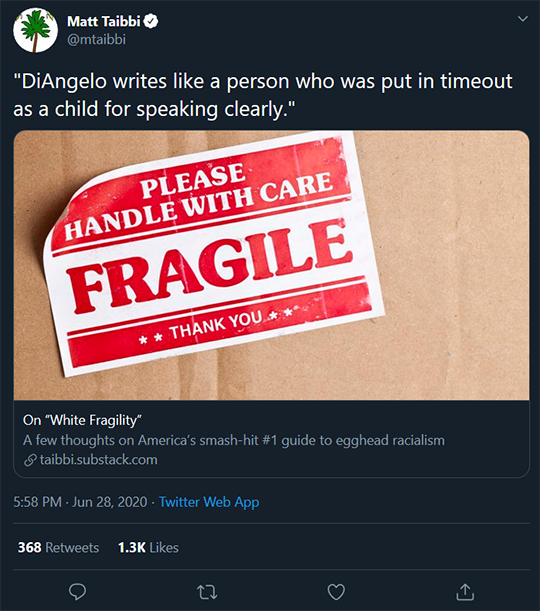The height and width of the screenshot is (611, 540).
Task: Click the @mtaibbi handle
Action: (97, 39)
